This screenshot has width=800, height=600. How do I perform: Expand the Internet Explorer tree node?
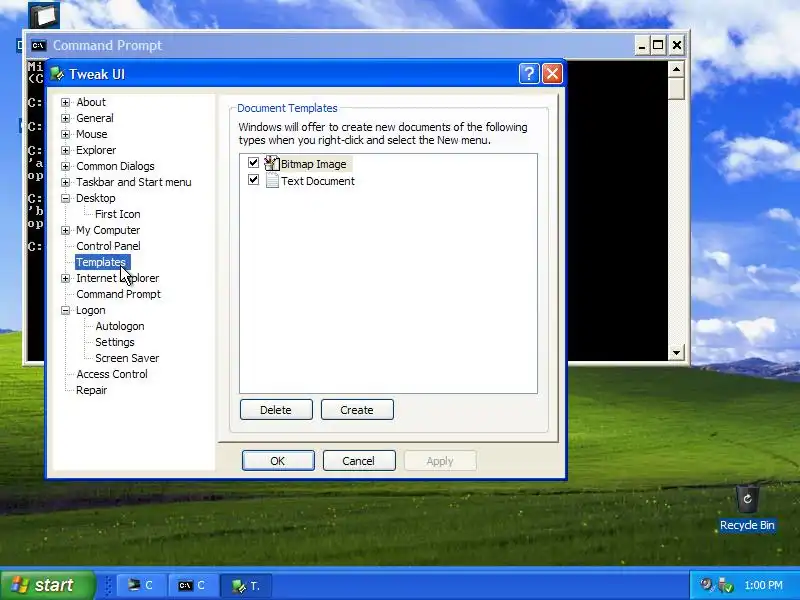coord(65,279)
